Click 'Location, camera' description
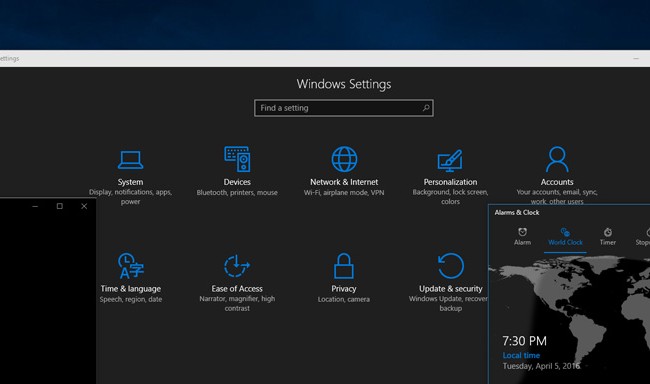 click(344, 299)
